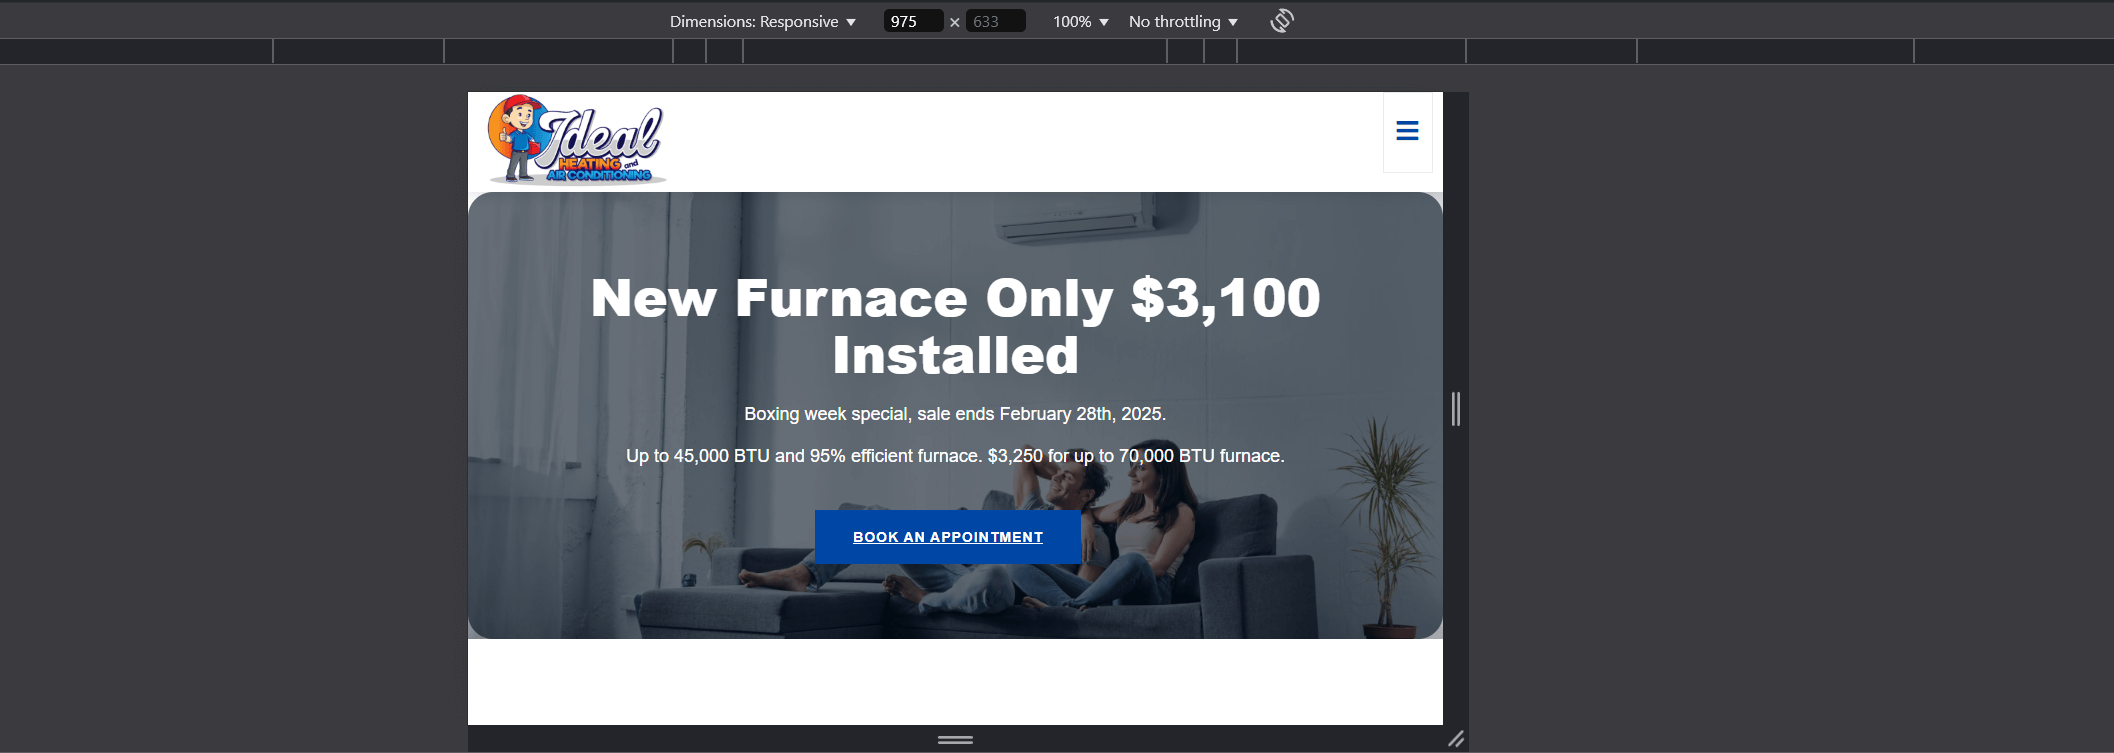The image size is (2114, 753).
Task: Click the Ideal Heating and Air Conditioning logo
Action: 576,141
